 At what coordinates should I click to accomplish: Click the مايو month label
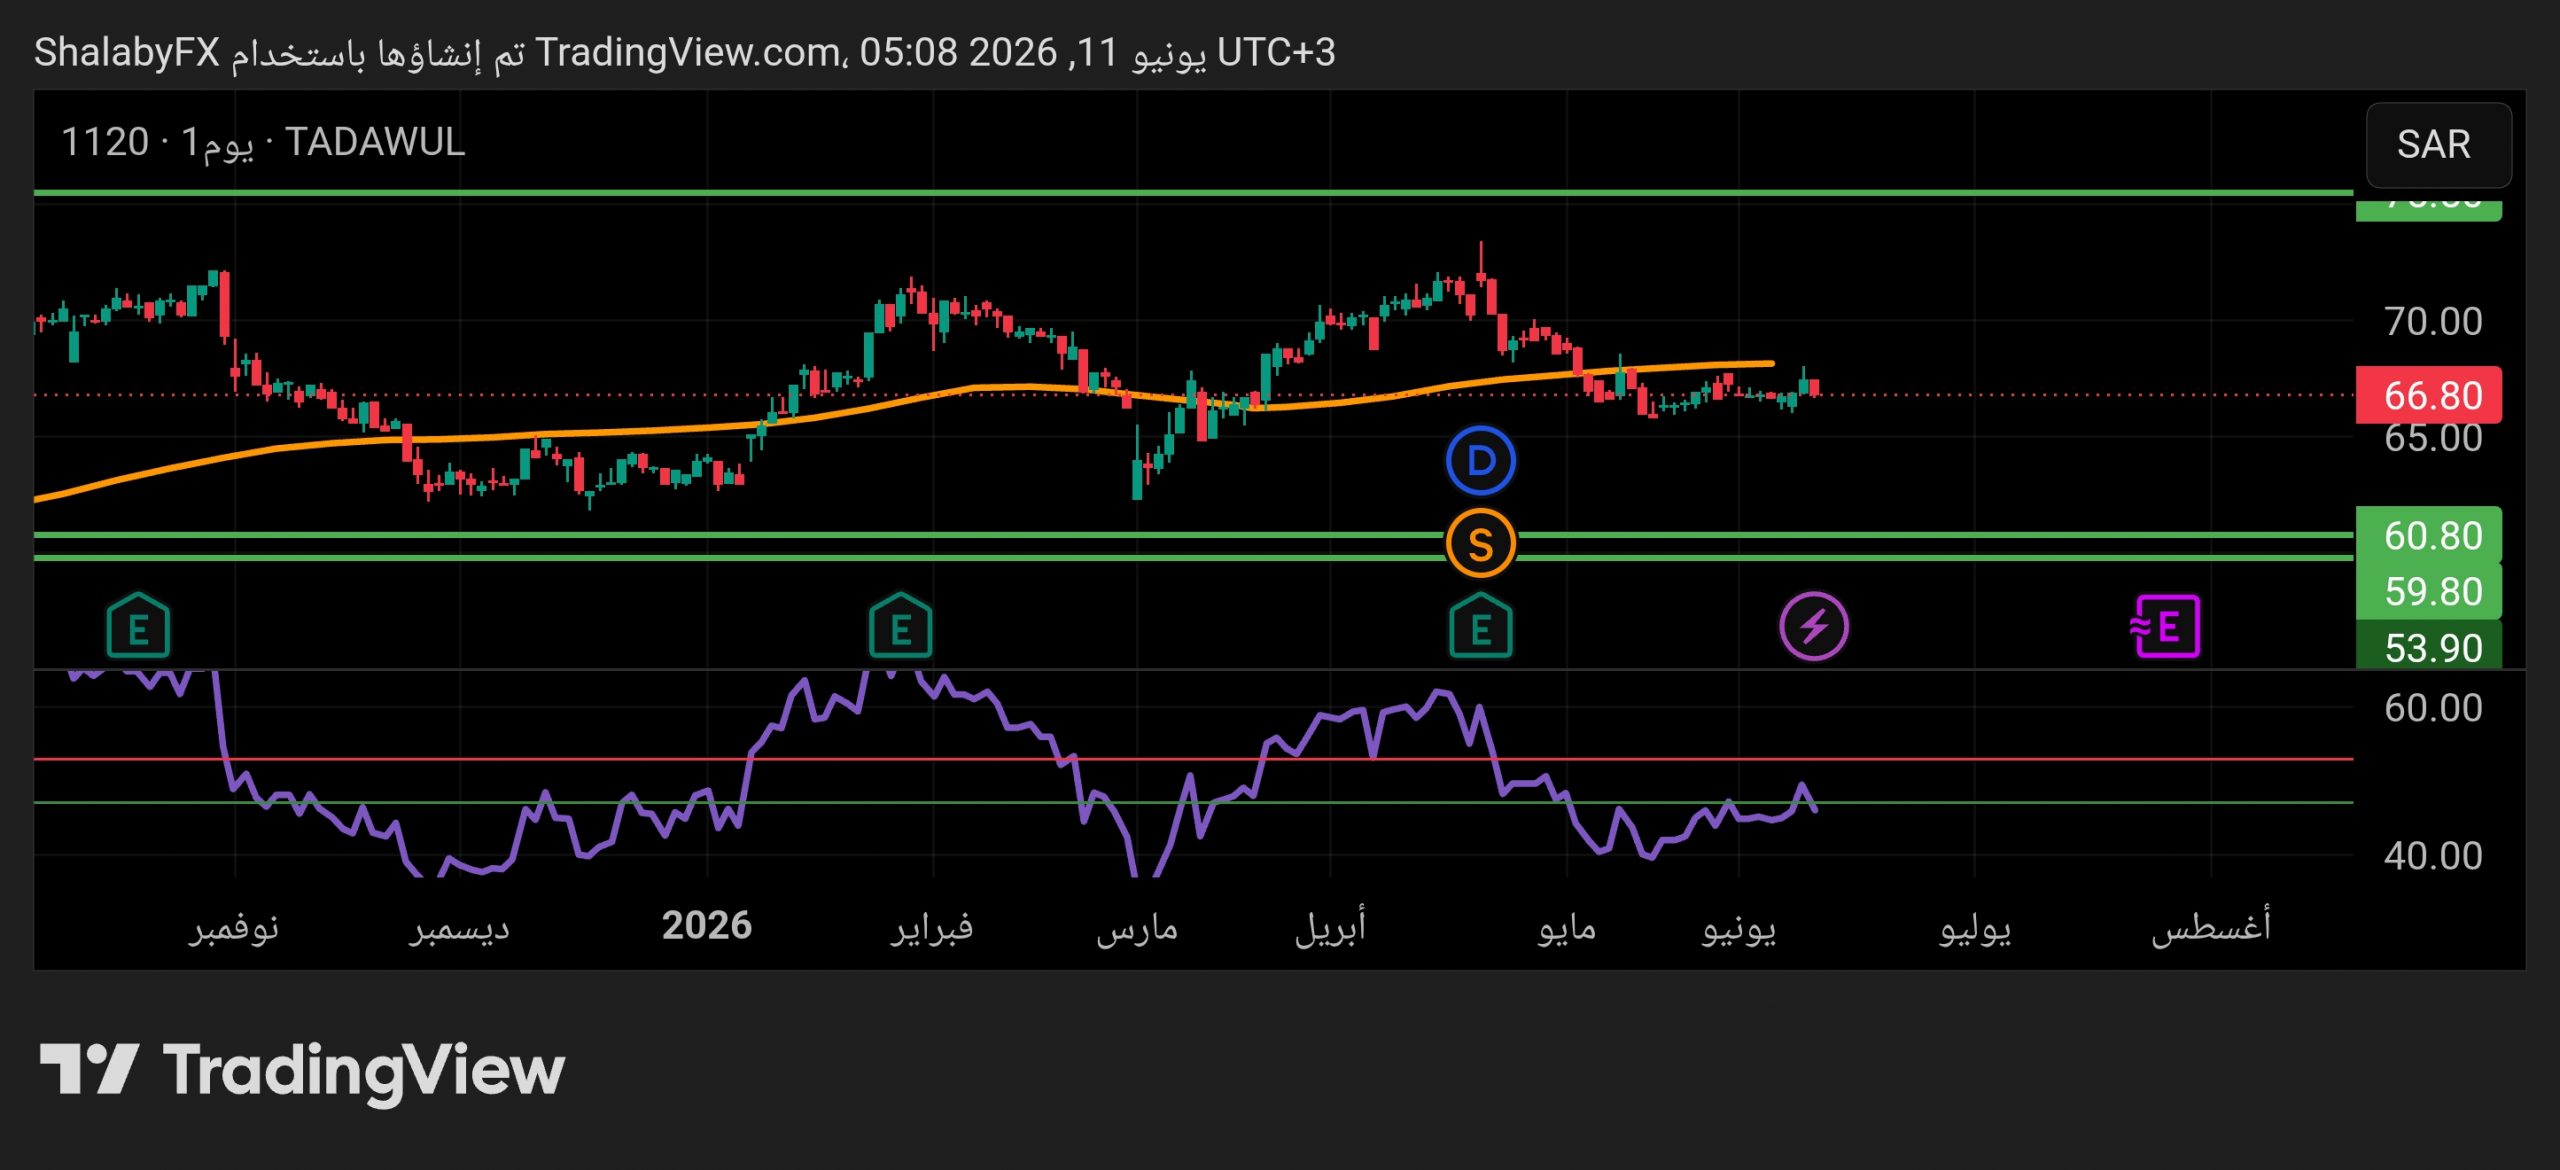1567,928
